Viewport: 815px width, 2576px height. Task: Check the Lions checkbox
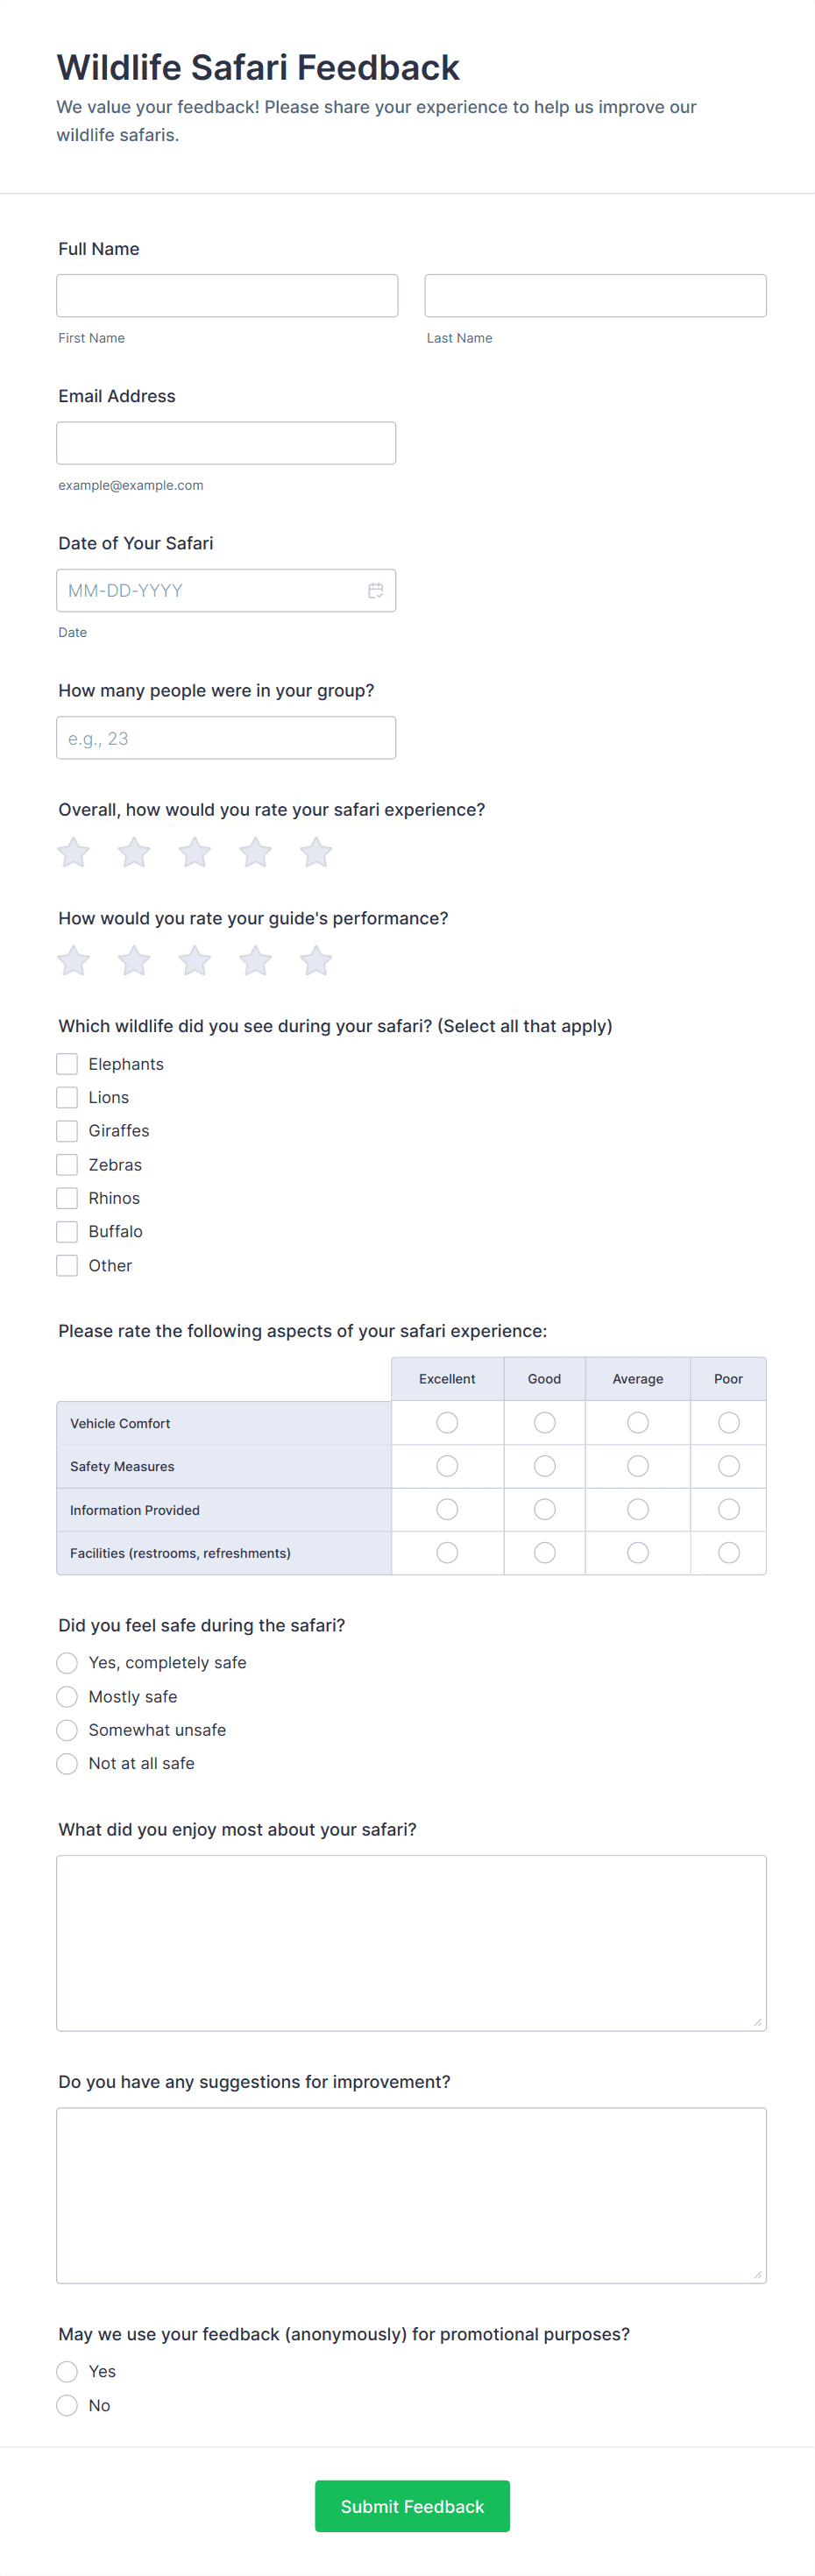coord(67,1097)
